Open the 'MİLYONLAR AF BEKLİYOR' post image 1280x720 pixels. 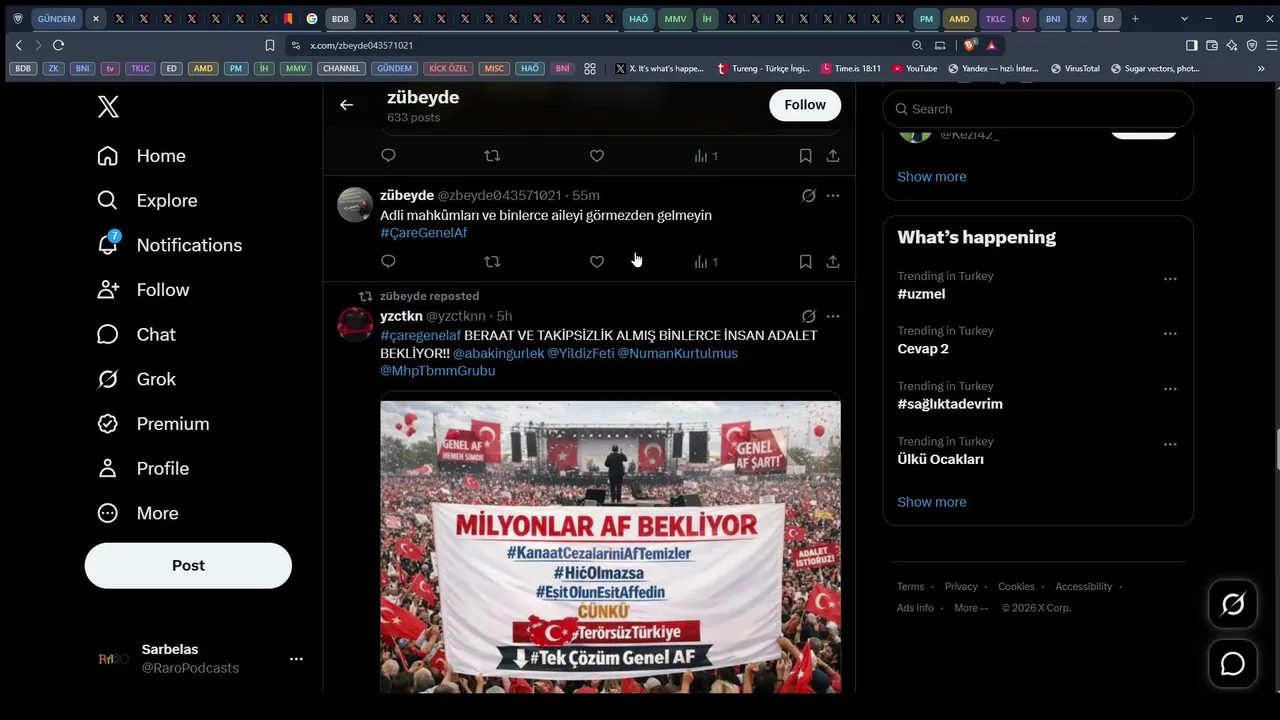click(610, 547)
